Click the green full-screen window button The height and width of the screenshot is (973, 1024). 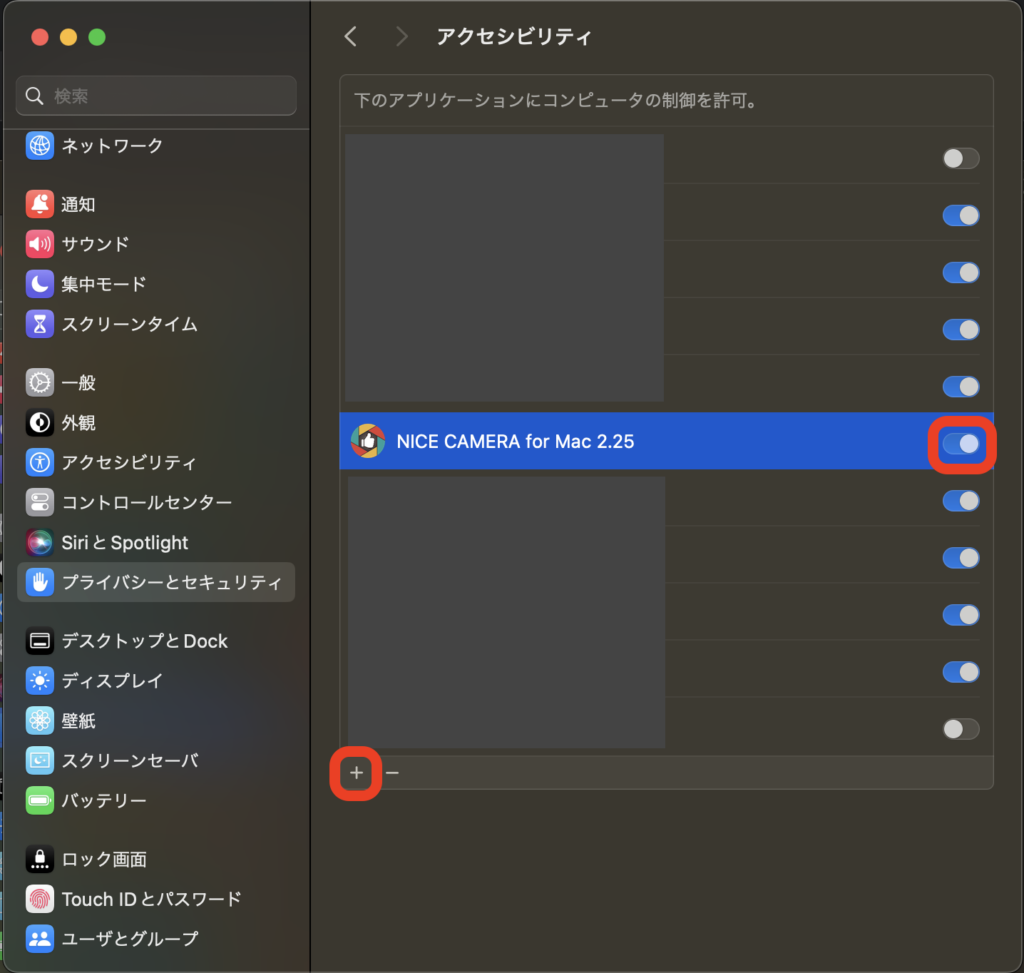point(97,37)
